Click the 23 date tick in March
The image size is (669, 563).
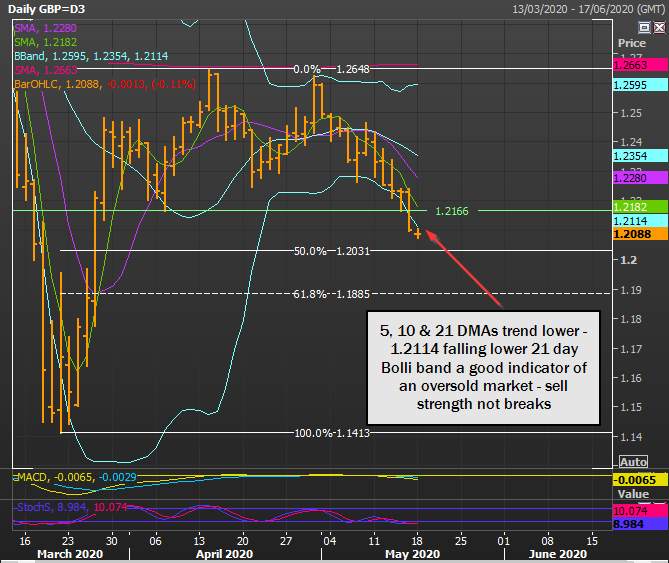68,541
